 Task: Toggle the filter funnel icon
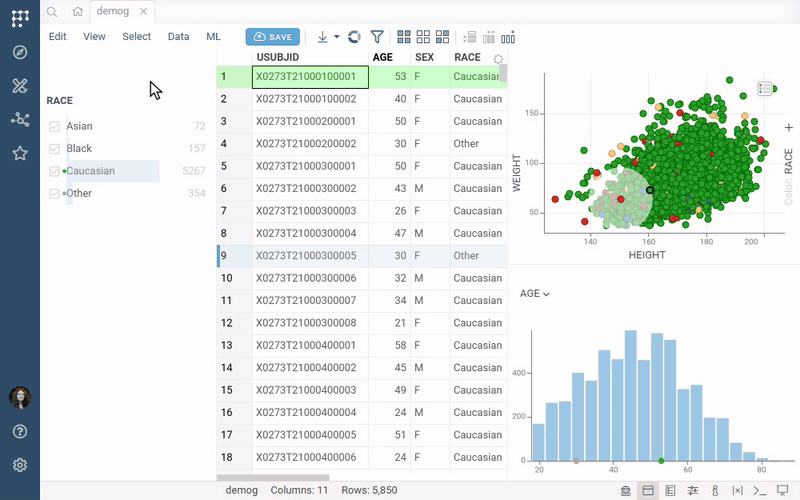pos(377,37)
